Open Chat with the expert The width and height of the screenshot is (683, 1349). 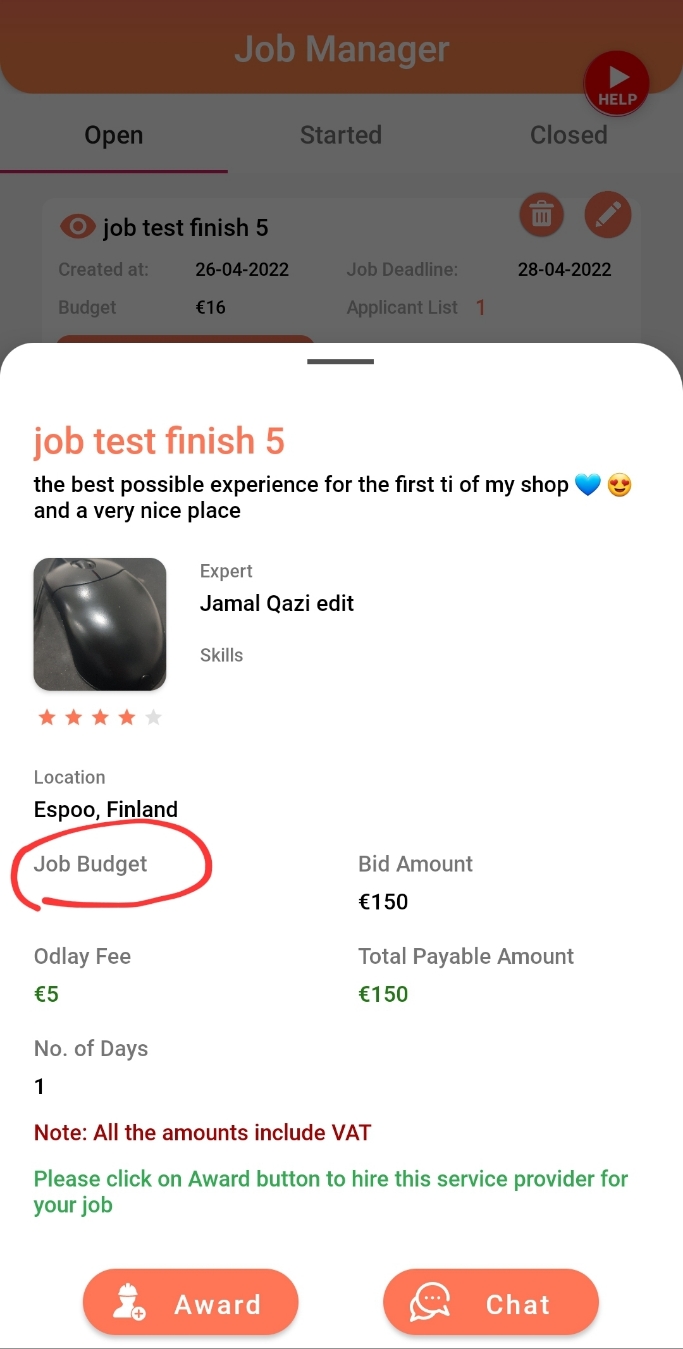(490, 1303)
